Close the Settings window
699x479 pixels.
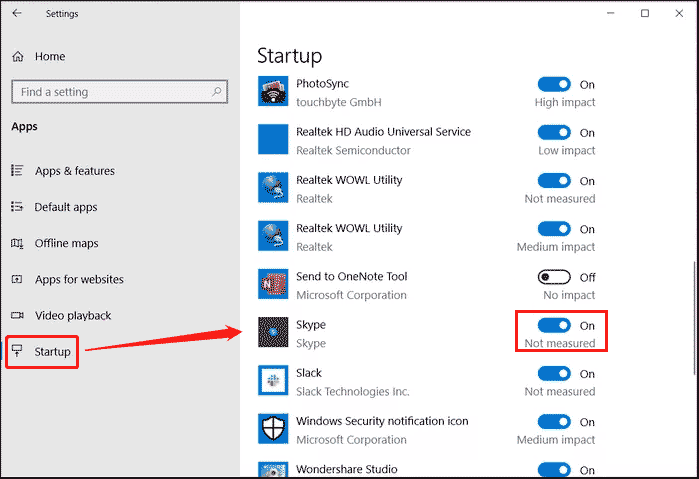coord(679,13)
